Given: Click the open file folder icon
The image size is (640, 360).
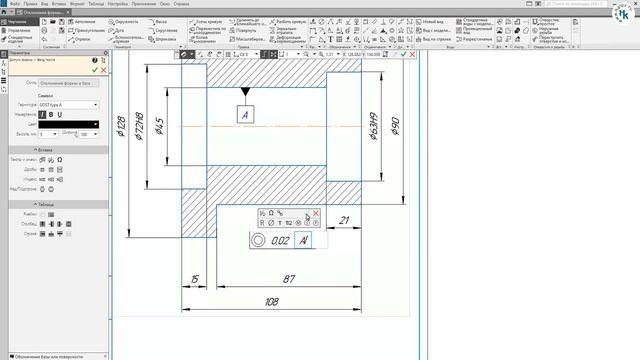Looking at the screenshot, I should 53,22.
